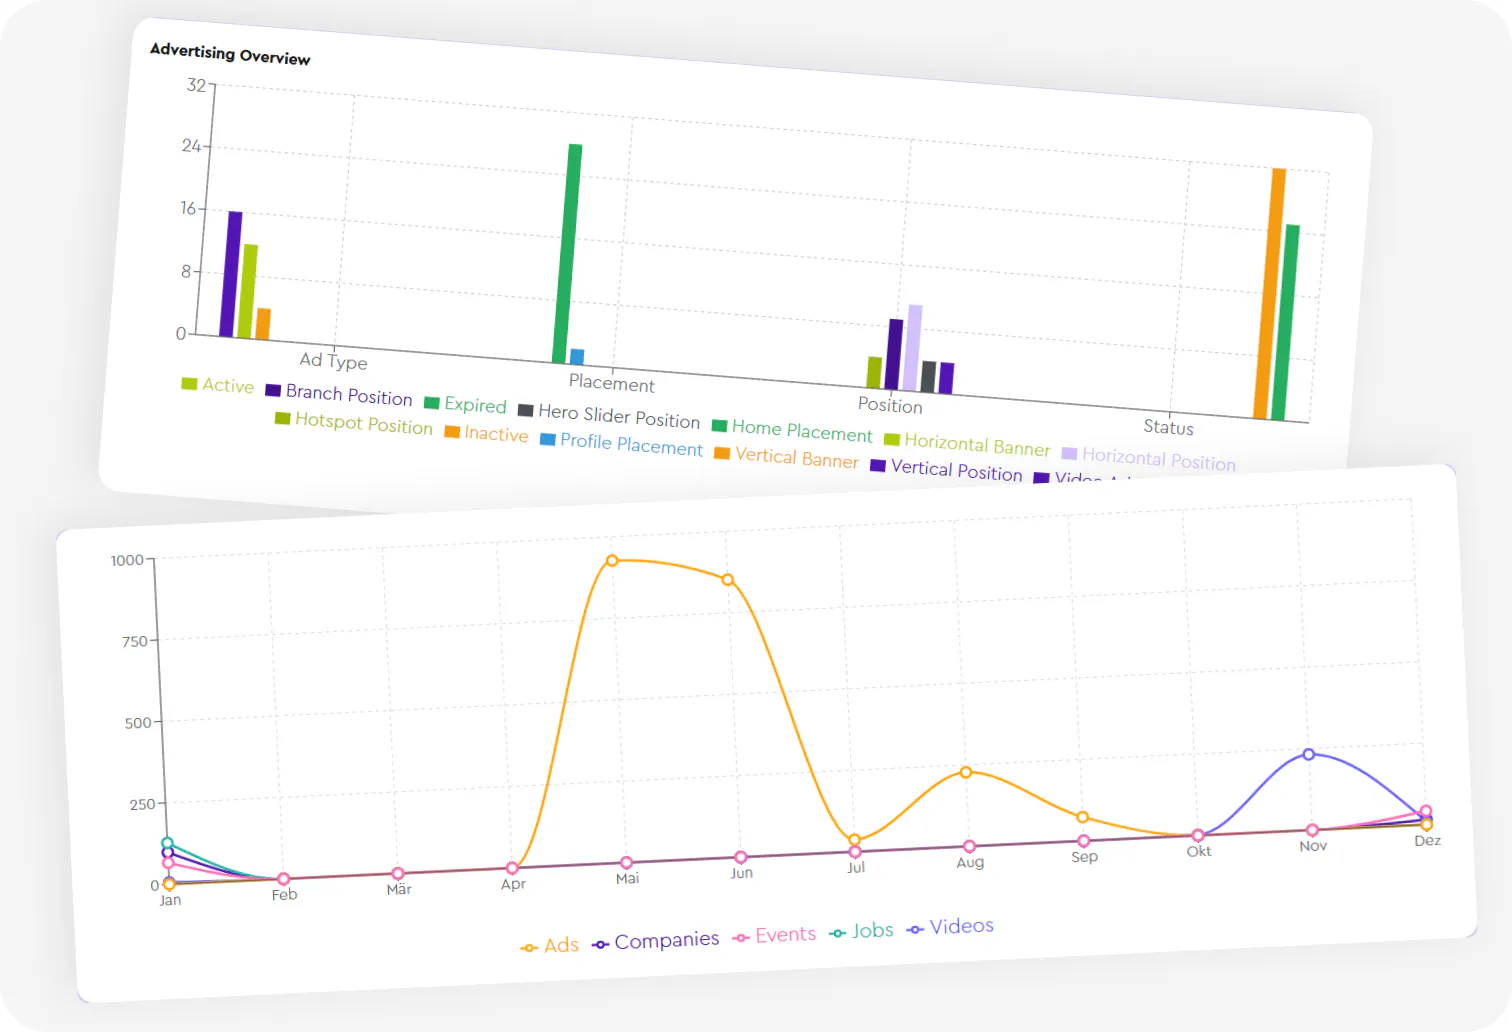Viewport: 1512px width, 1032px height.
Task: Toggle the Vertical Banner legend entry
Action: click(x=786, y=456)
